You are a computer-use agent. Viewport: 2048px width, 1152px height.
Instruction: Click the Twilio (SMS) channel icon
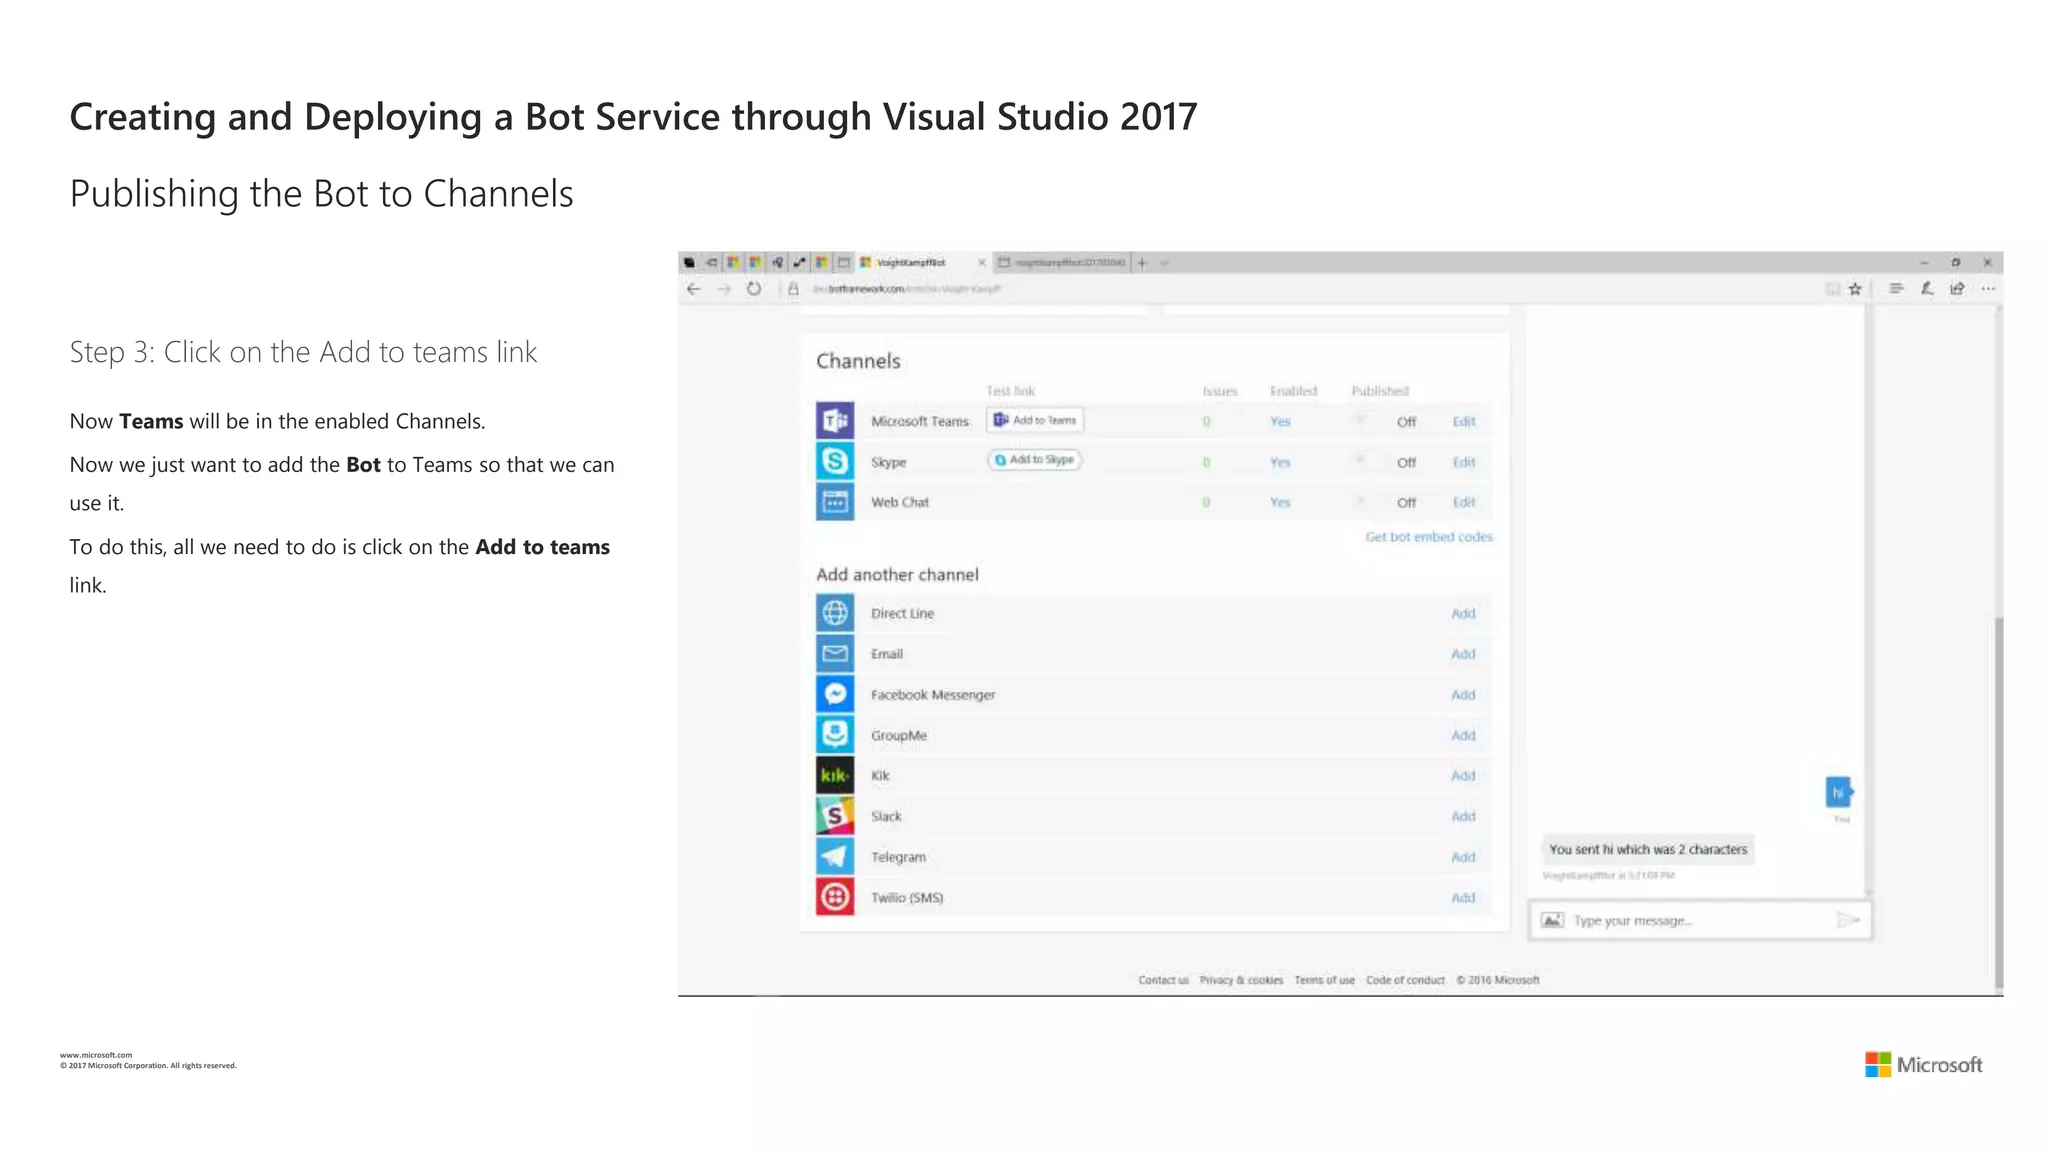[x=835, y=897]
